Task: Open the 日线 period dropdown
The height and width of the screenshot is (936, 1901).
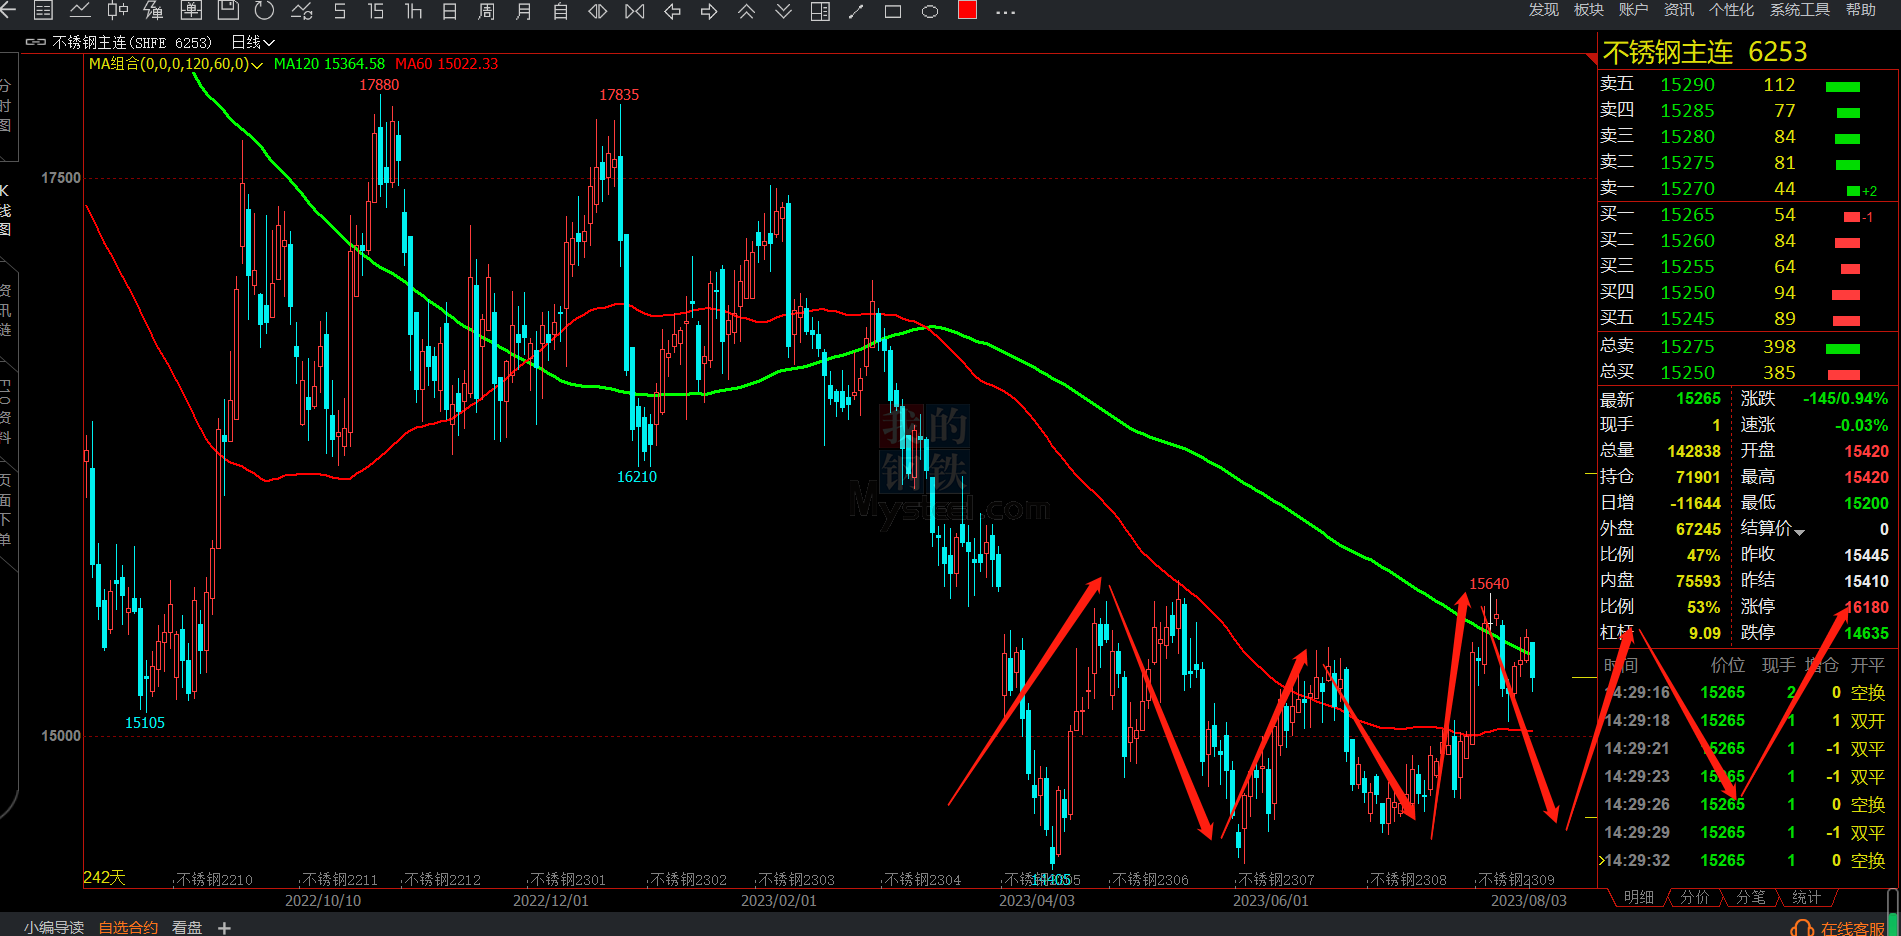Action: pos(252,43)
